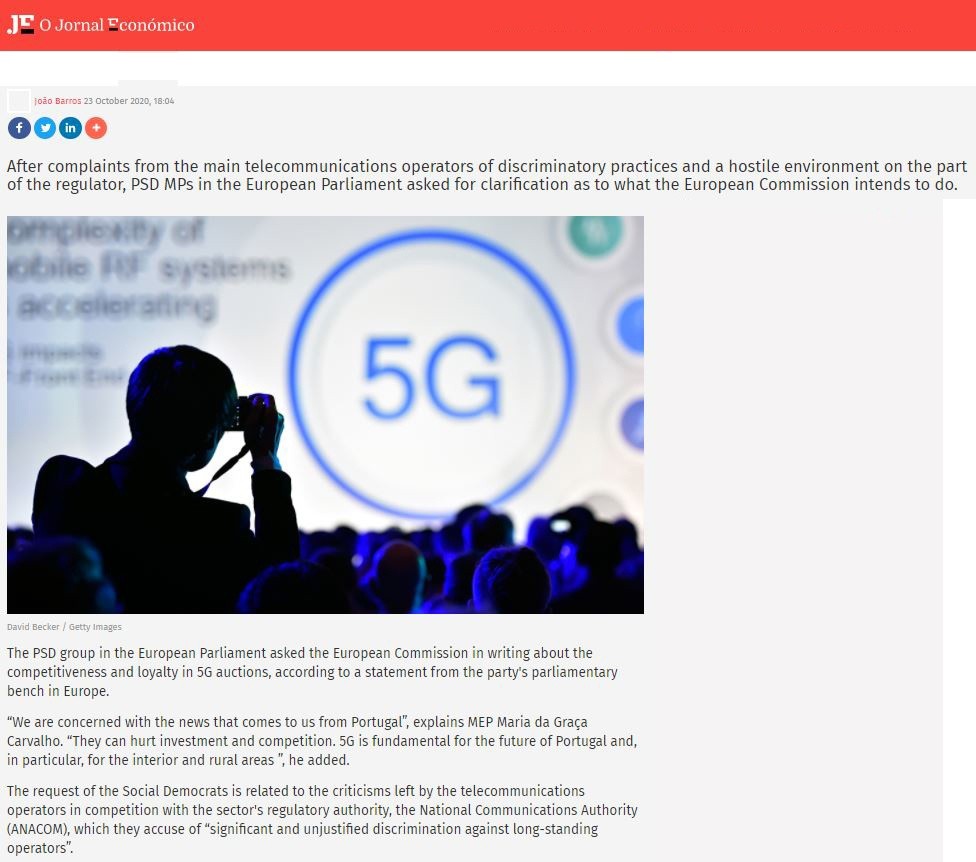Click the 23 October 2020 timestamp
Viewport: 976px width, 862px height.
tap(129, 101)
